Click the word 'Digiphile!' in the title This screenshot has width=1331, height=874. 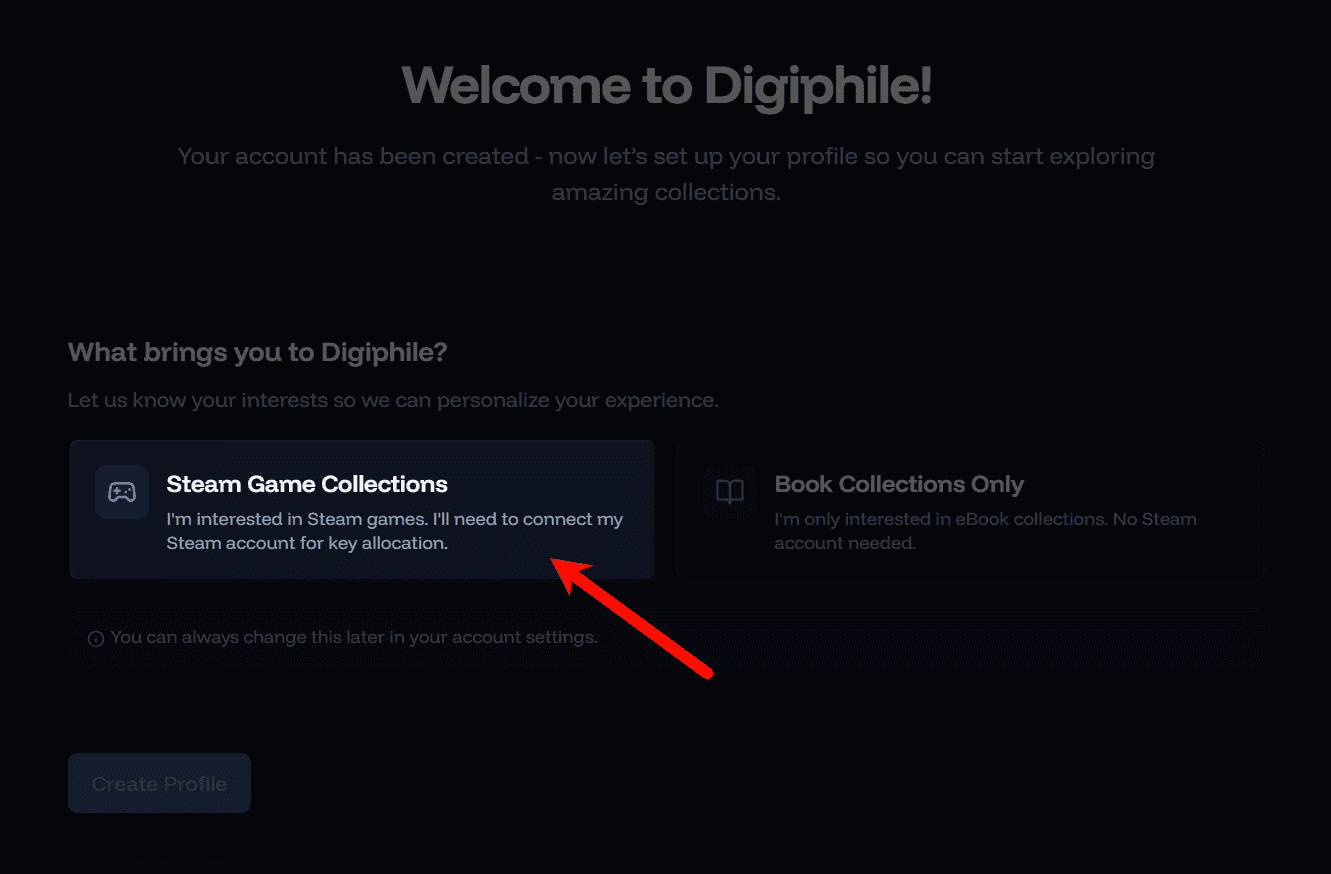(818, 85)
